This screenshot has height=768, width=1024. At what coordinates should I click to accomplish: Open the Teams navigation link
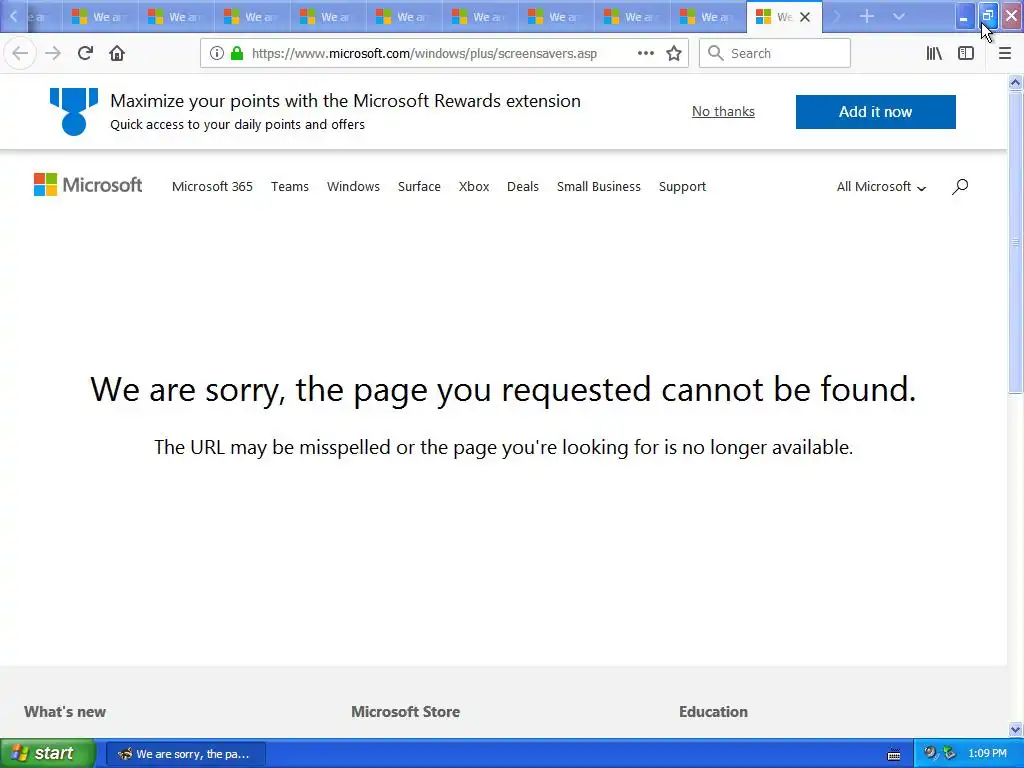click(290, 187)
